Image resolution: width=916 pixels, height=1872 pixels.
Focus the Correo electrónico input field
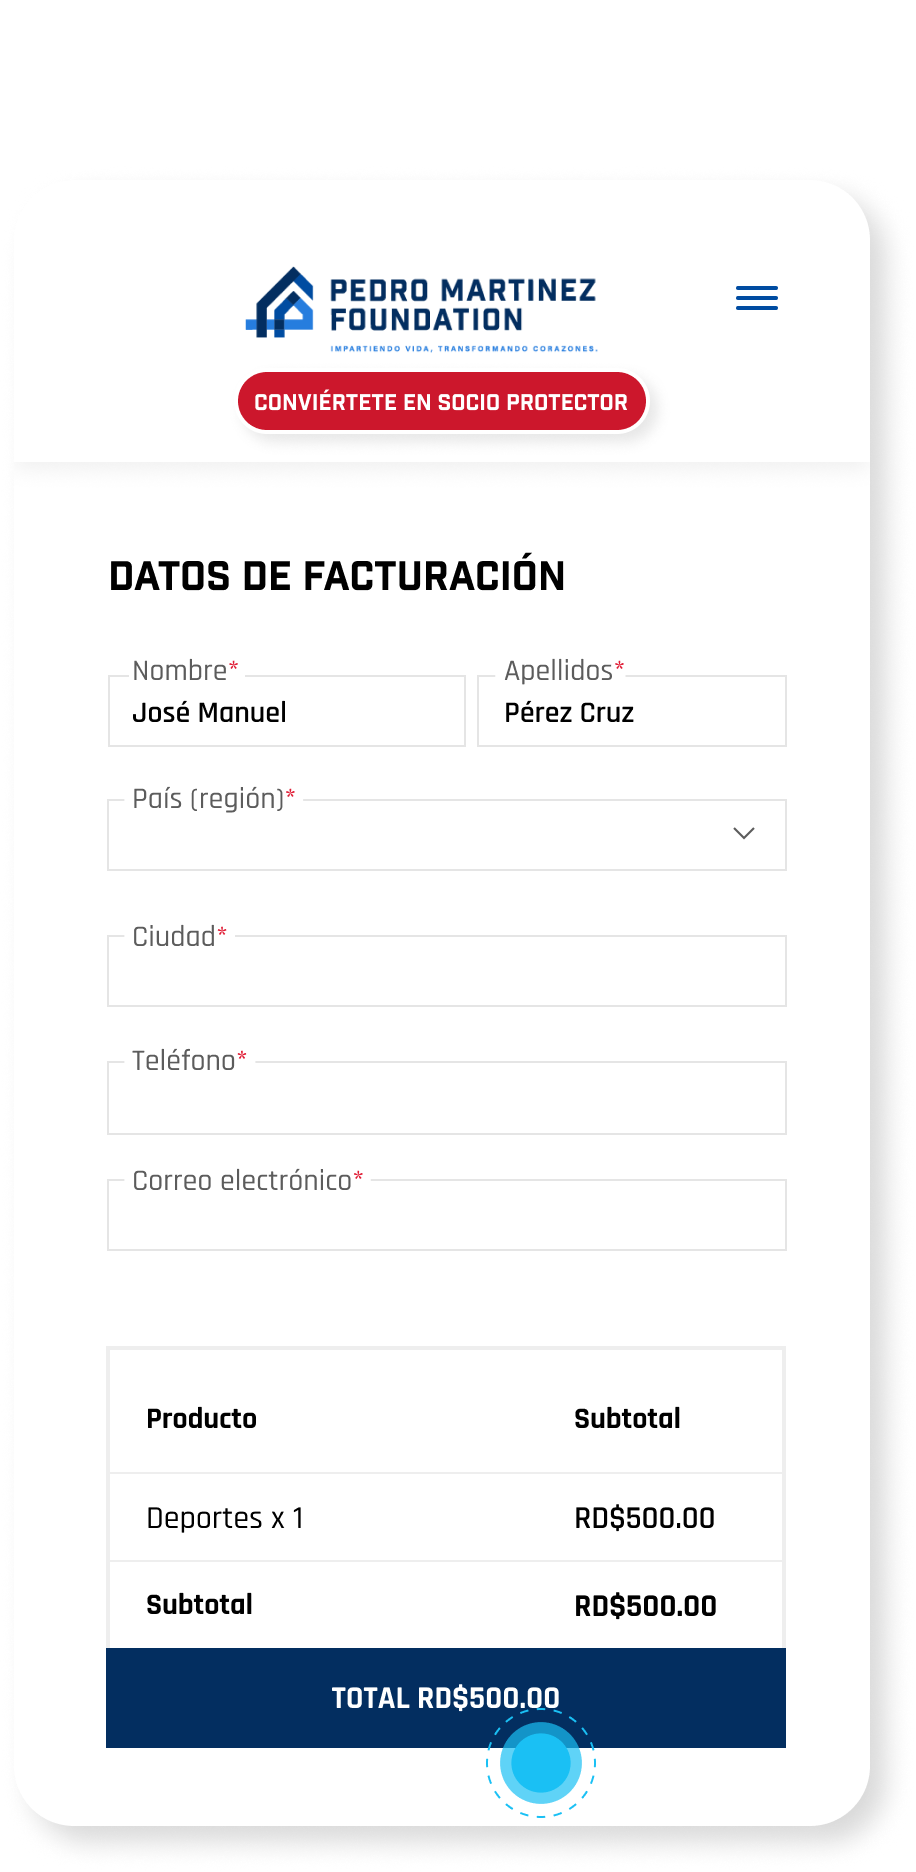tap(447, 1215)
